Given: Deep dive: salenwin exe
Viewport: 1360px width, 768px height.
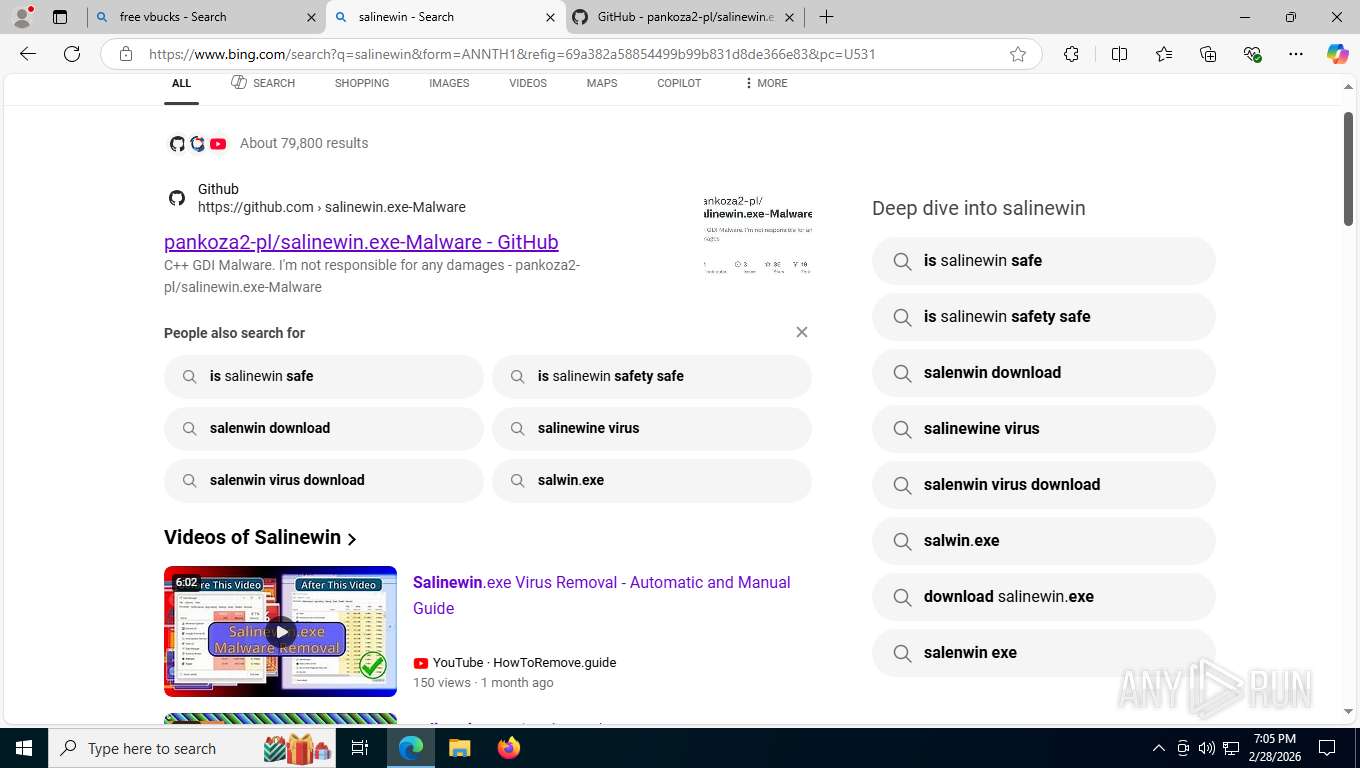Looking at the screenshot, I should [1043, 652].
